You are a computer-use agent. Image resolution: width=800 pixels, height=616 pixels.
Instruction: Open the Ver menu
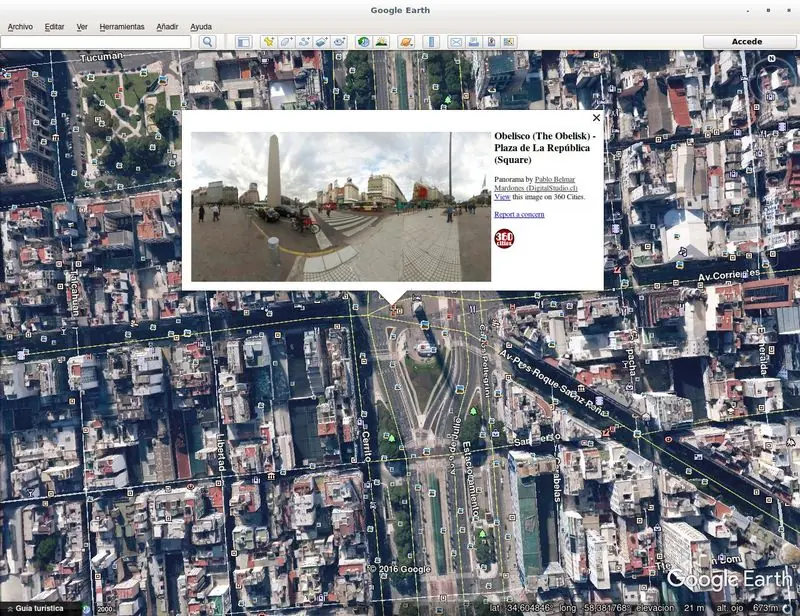tap(82, 27)
